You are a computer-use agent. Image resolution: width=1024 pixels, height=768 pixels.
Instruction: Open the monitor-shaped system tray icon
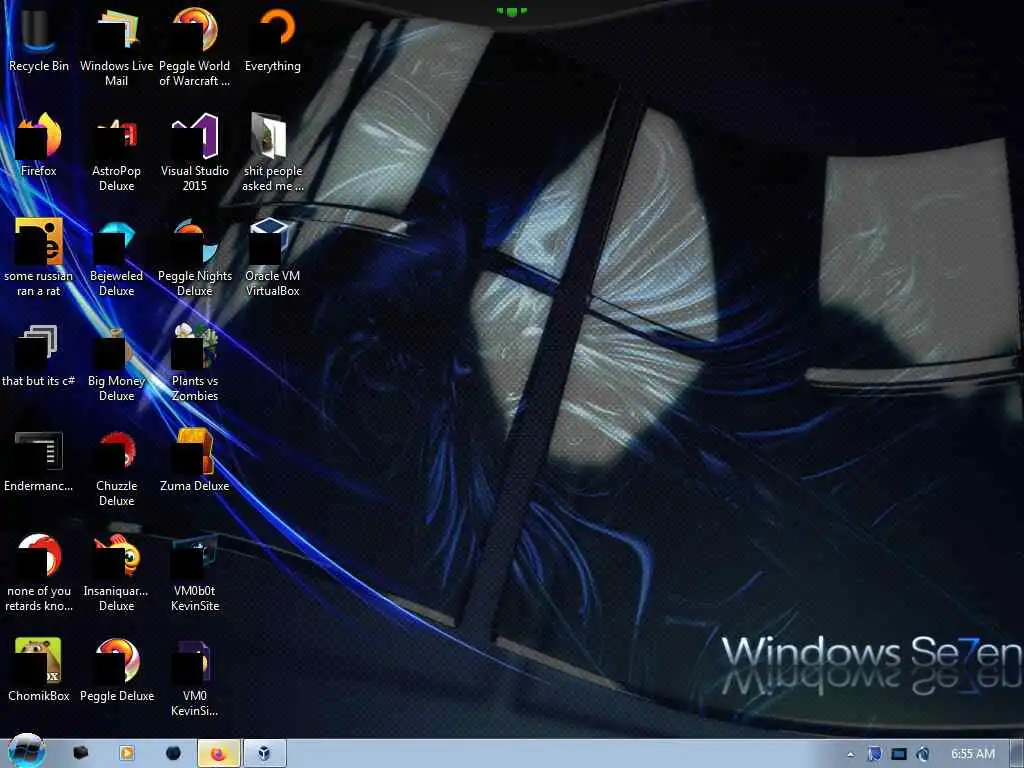[899, 754]
